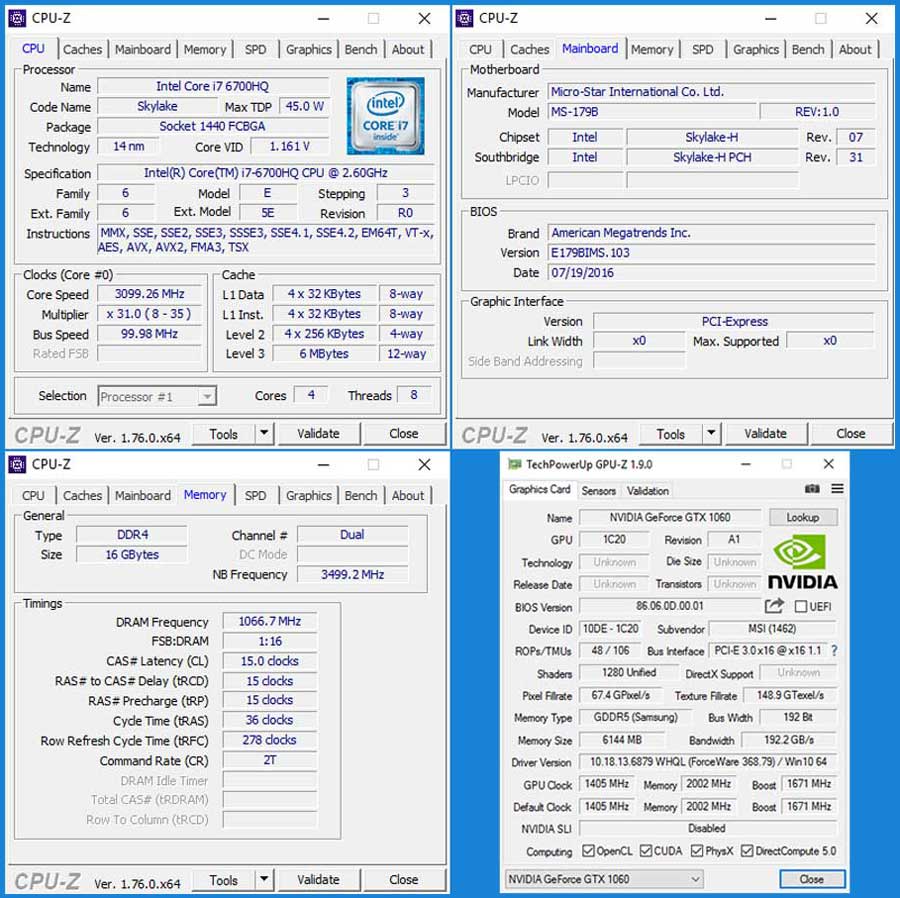
Task: Open the Sensors tab in GPU-Z
Action: [x=598, y=491]
